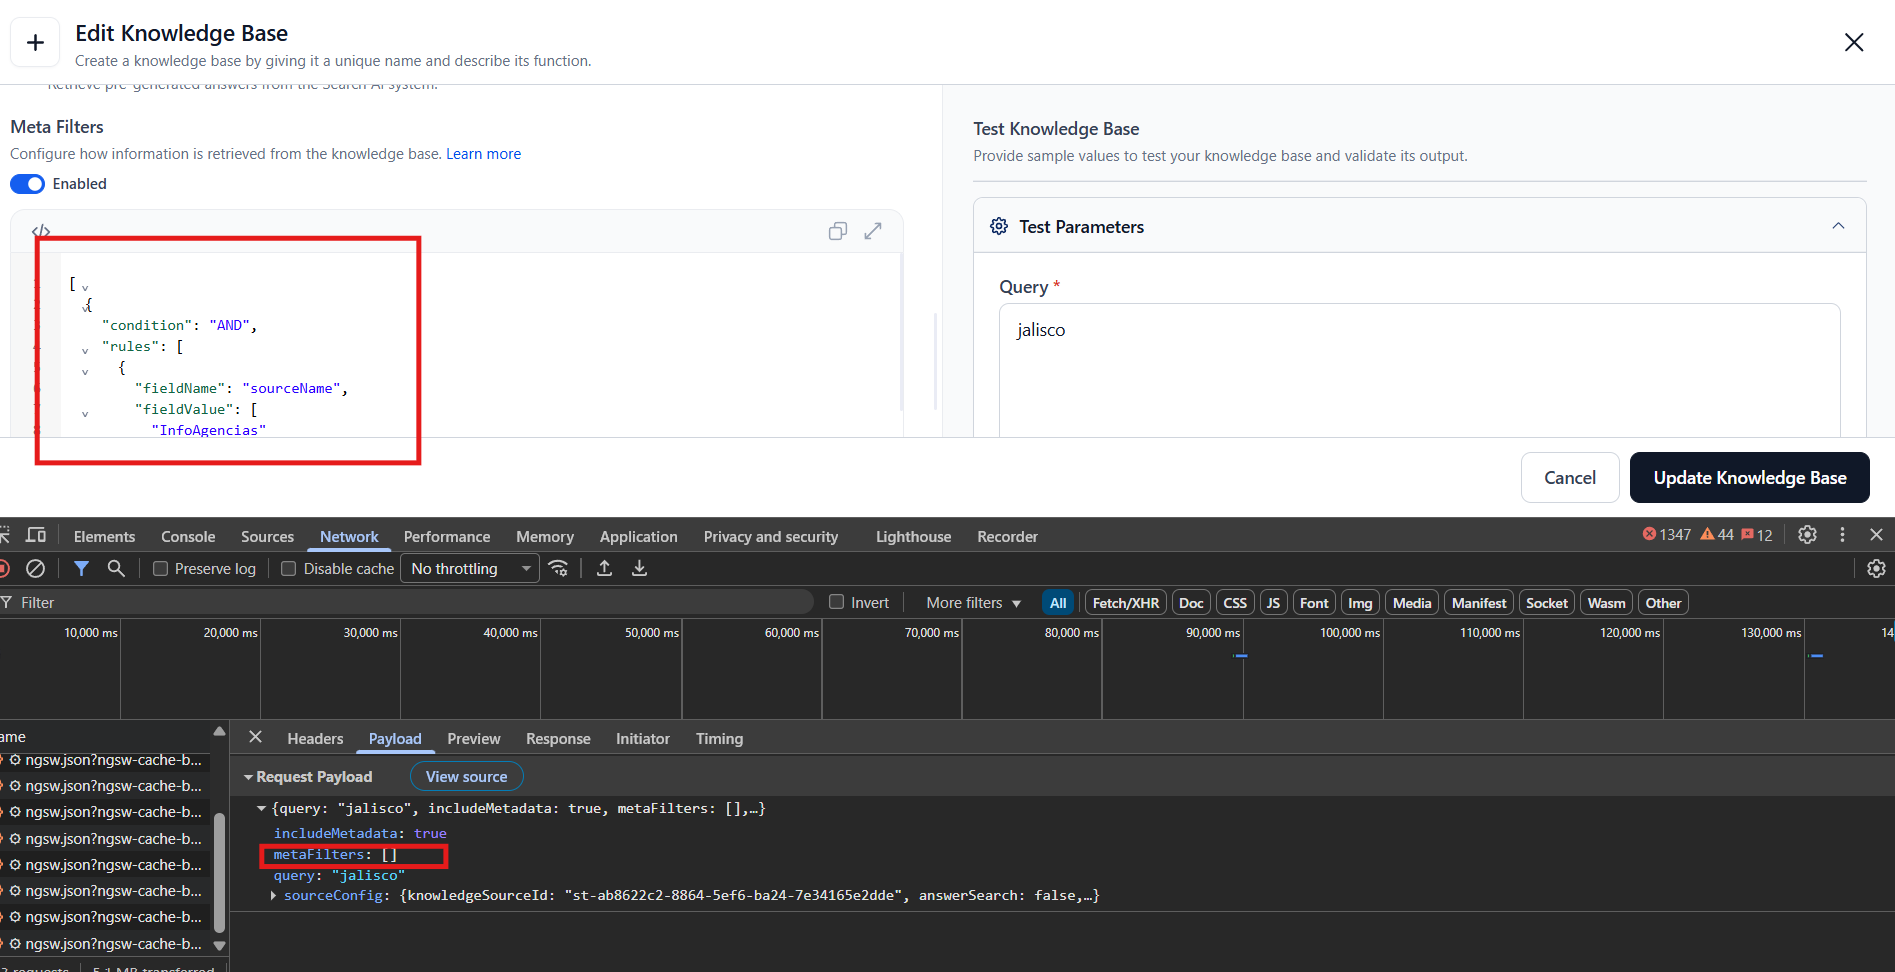Expand the sourceConfig payload object
This screenshot has height=972, width=1895.
click(x=273, y=896)
